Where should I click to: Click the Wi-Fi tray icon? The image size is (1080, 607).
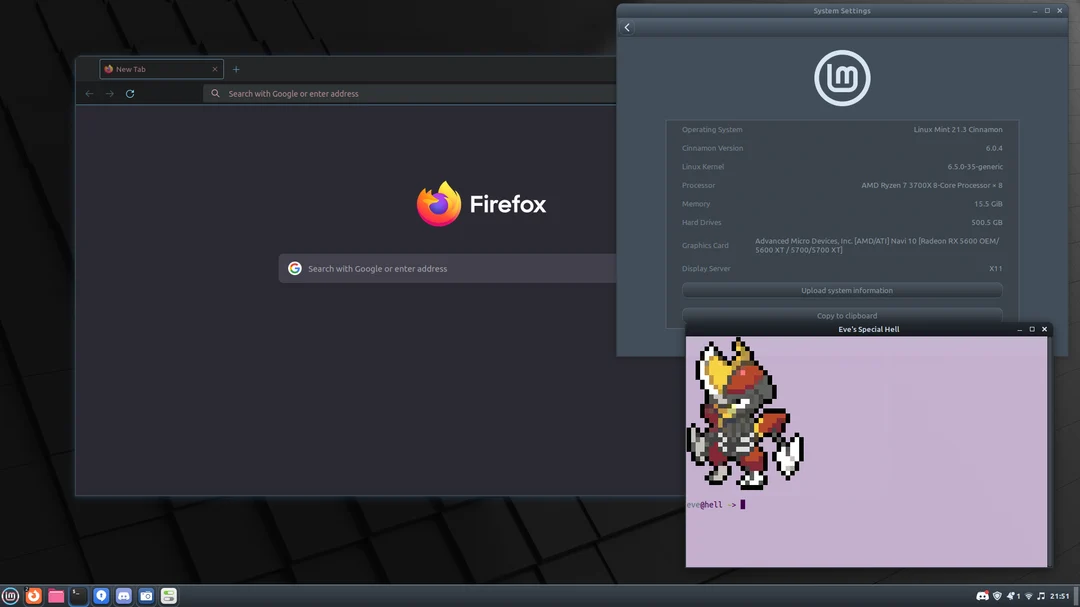pos(1028,595)
